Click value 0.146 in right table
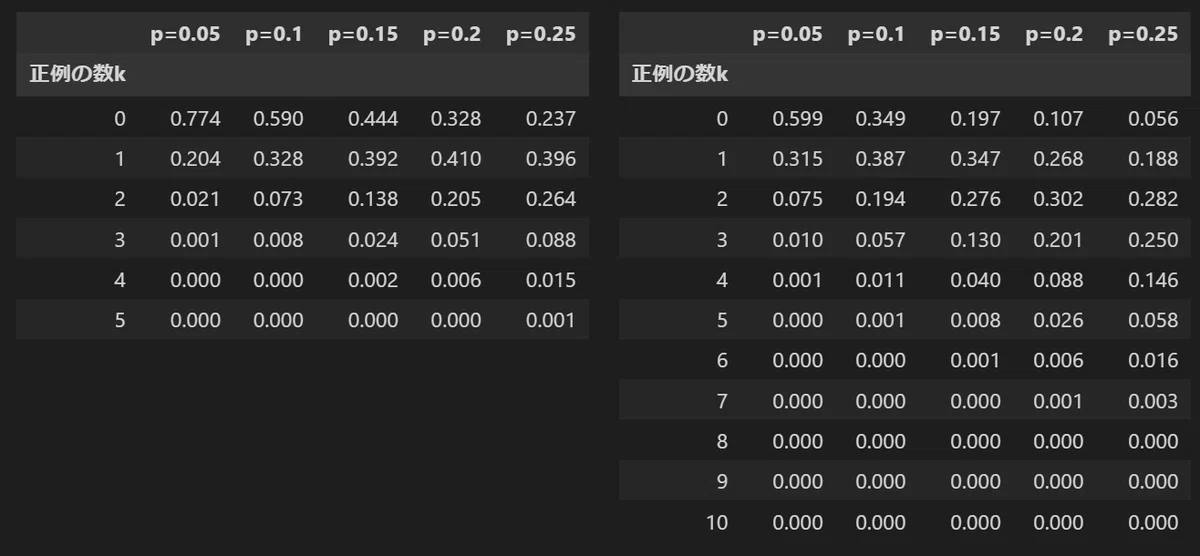The height and width of the screenshot is (556, 1200). (x=1153, y=280)
